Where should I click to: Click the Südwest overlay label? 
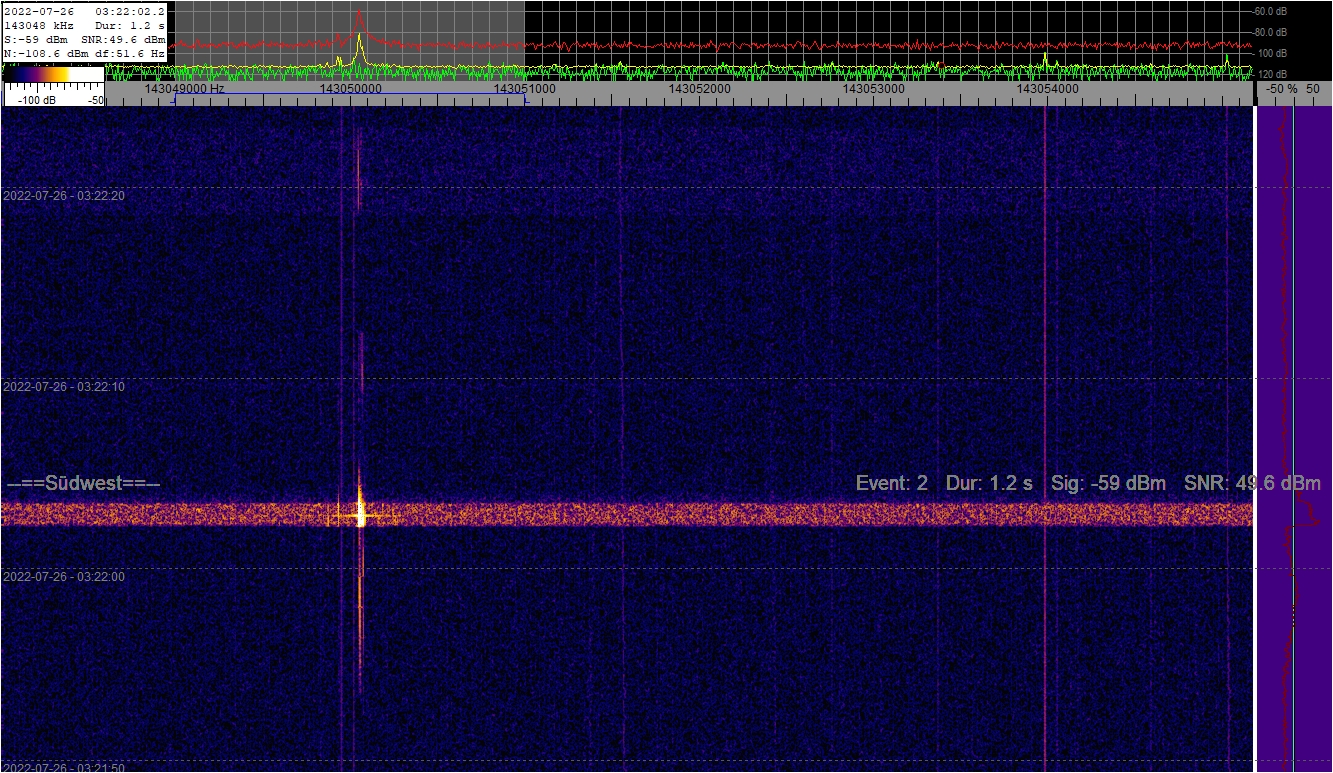point(84,484)
